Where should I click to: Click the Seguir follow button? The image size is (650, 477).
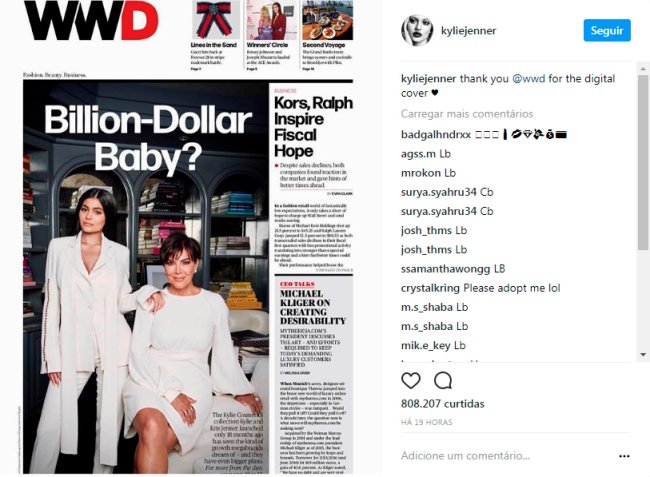coord(607,30)
